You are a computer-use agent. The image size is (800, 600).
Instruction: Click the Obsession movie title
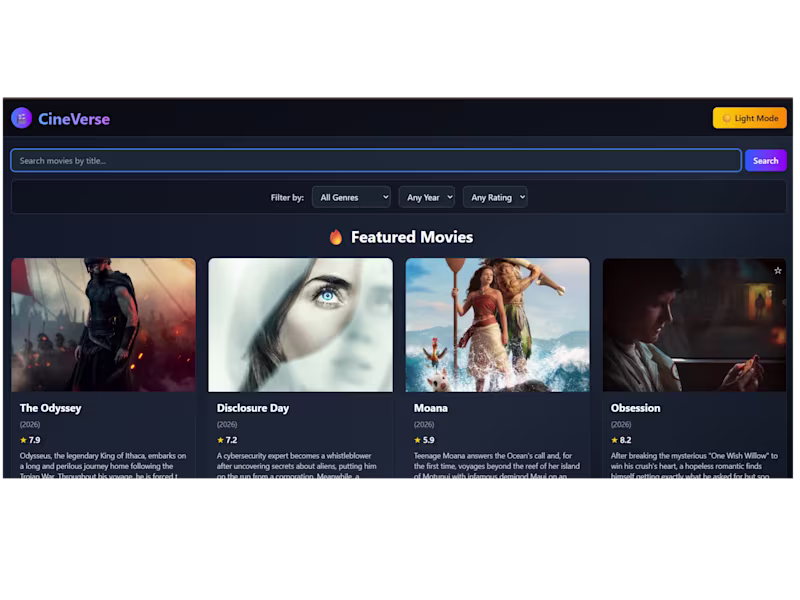(x=635, y=408)
